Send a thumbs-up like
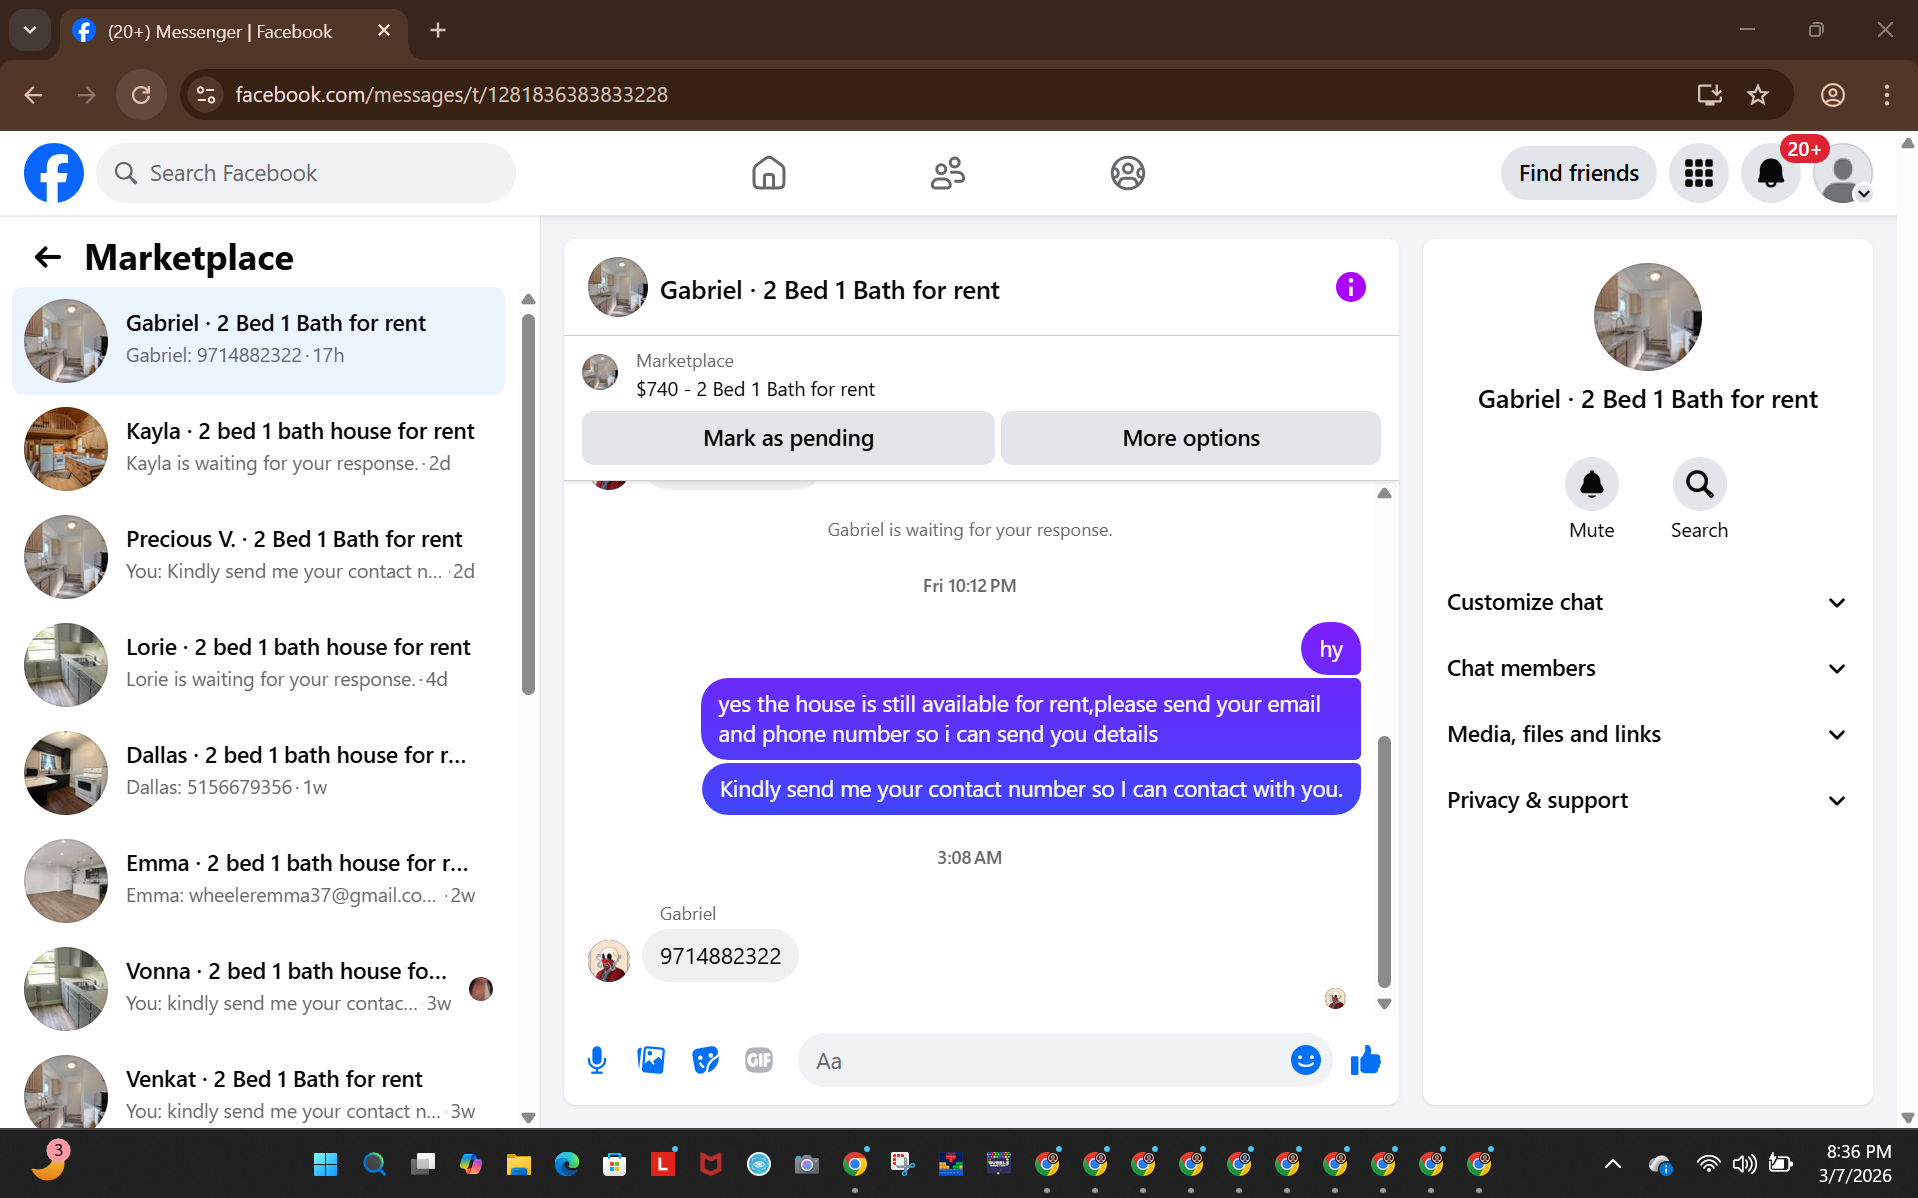Image resolution: width=1918 pixels, height=1198 pixels. (x=1365, y=1060)
